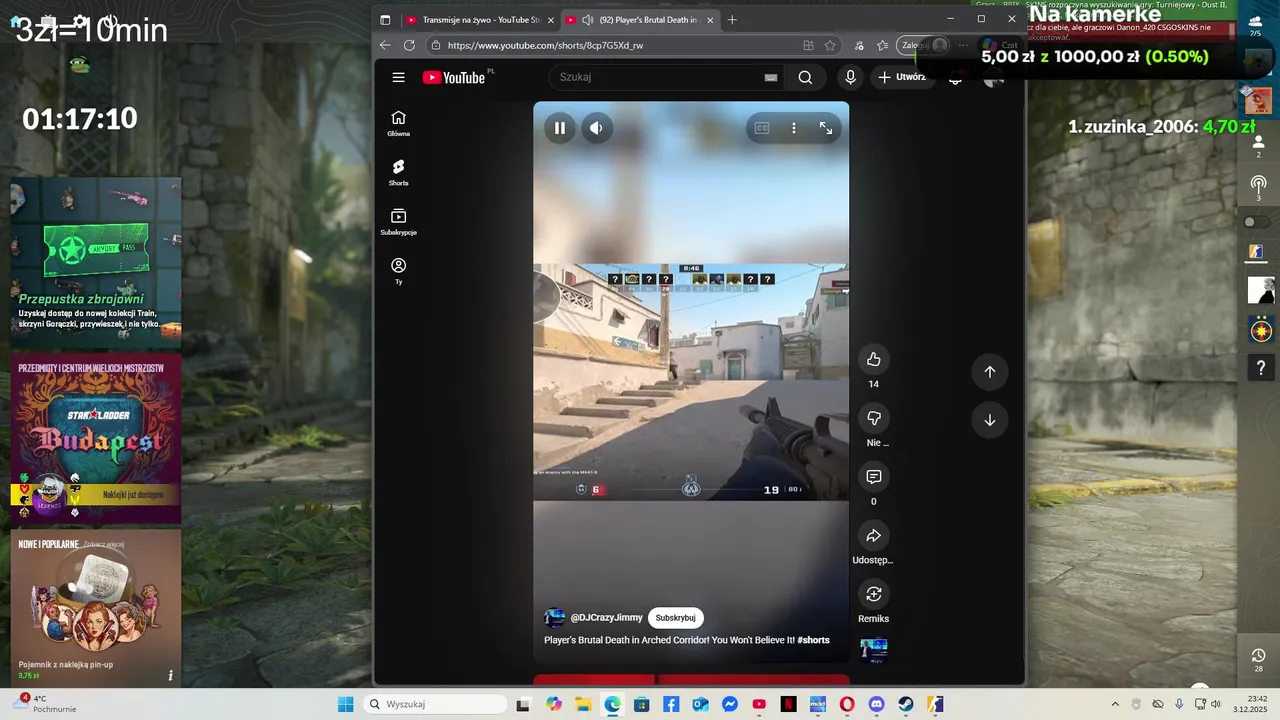Open the Short's three-dot options menu

[794, 128]
